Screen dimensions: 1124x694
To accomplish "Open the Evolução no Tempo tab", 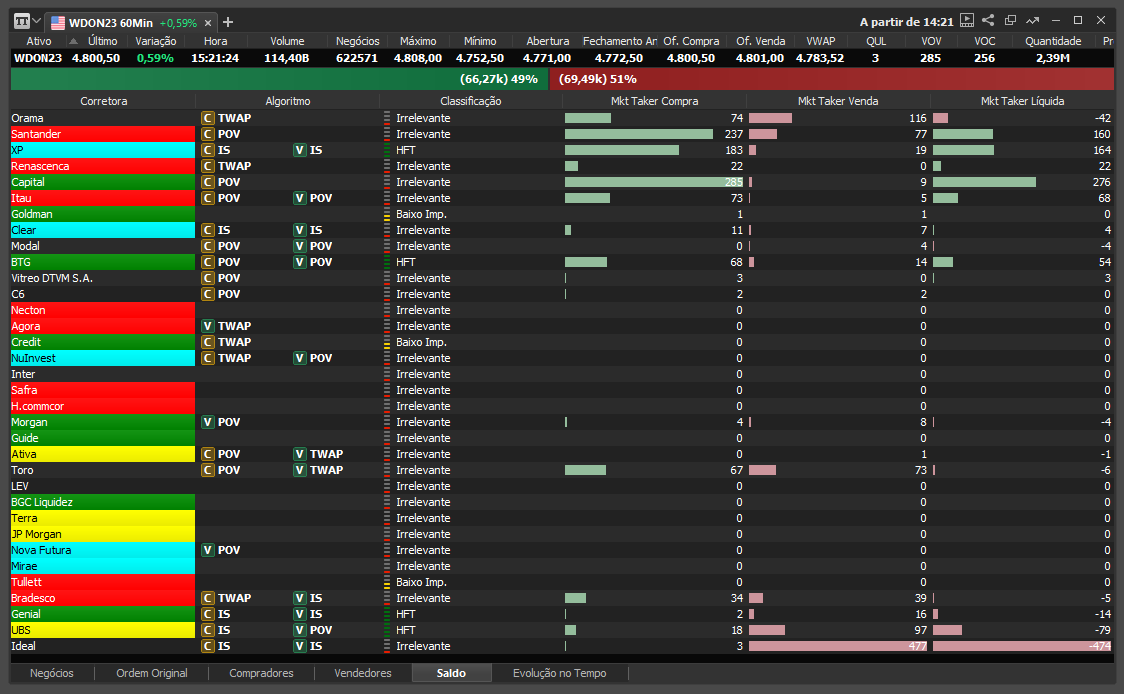I will [x=560, y=673].
